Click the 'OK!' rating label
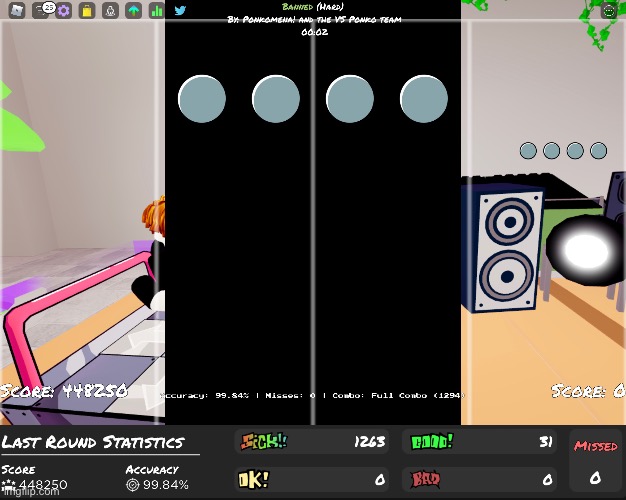The image size is (626, 500). pyautogui.click(x=254, y=479)
